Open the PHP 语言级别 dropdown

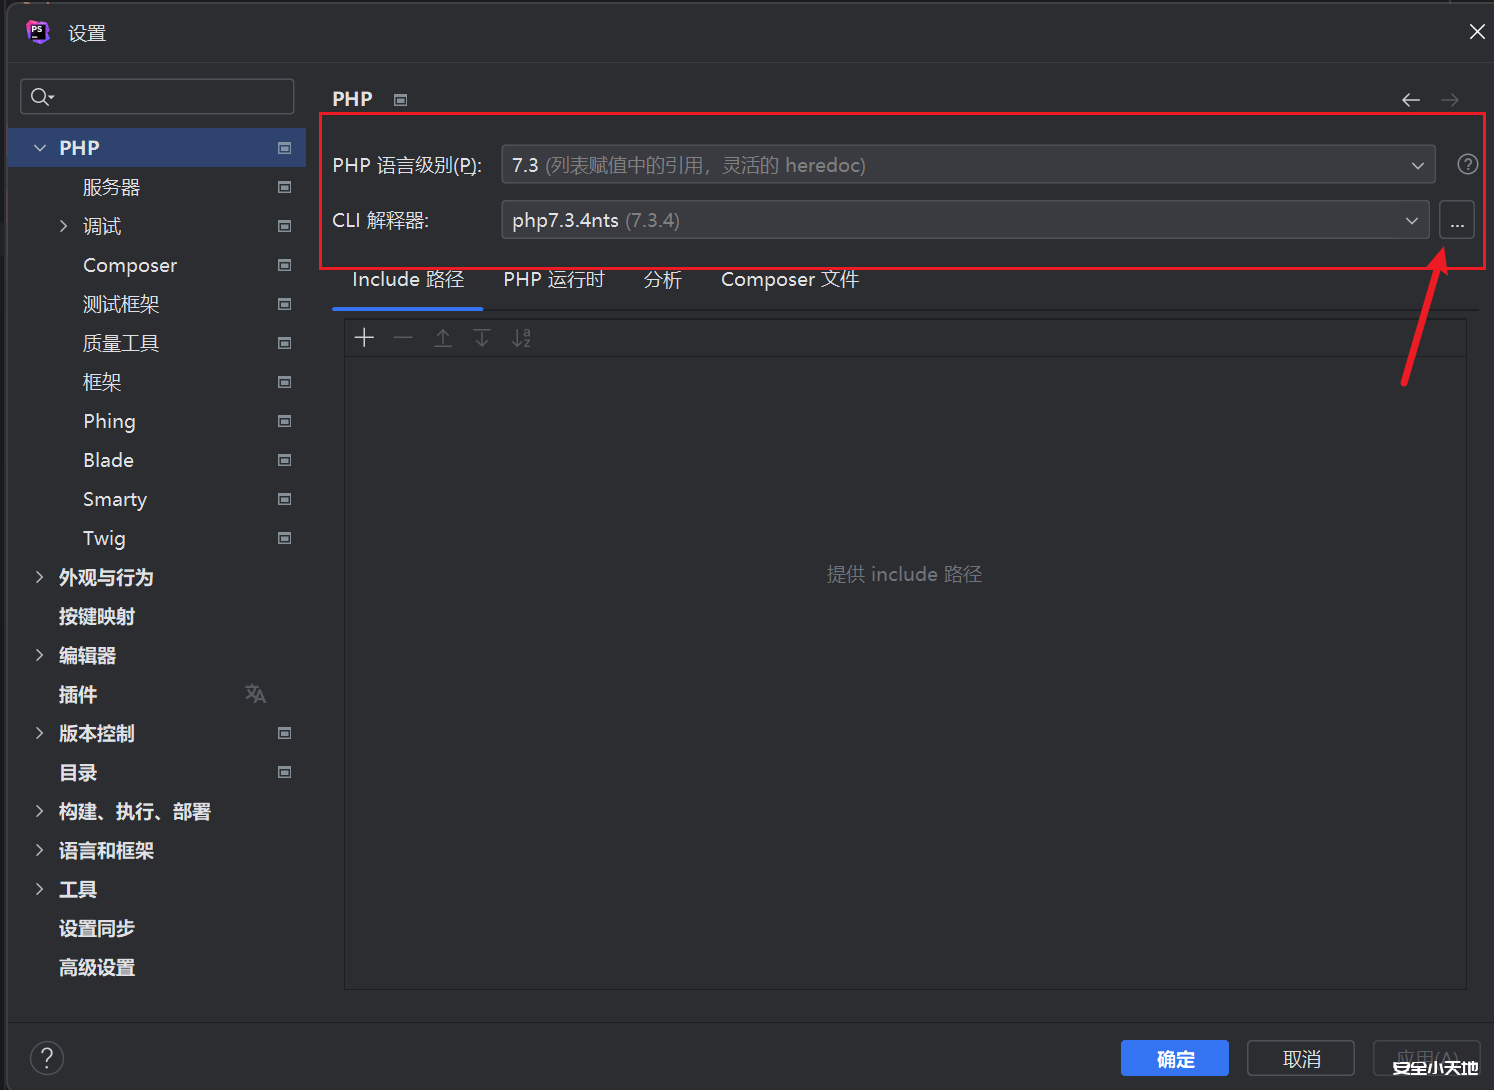point(1417,164)
